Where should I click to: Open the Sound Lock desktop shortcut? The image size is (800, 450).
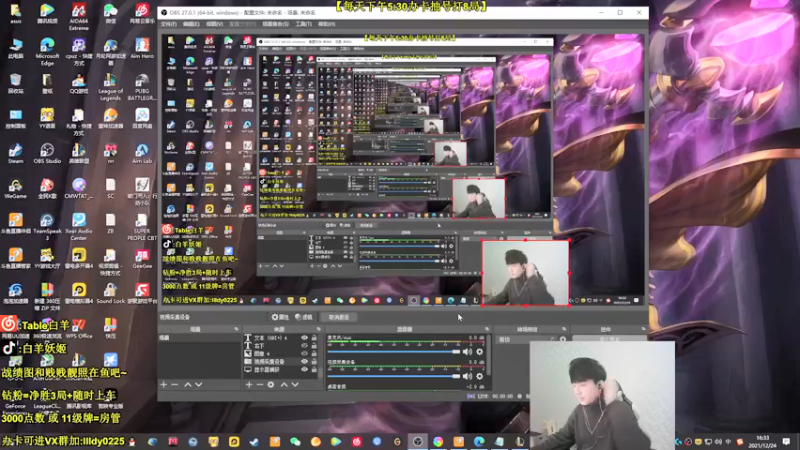(110, 293)
